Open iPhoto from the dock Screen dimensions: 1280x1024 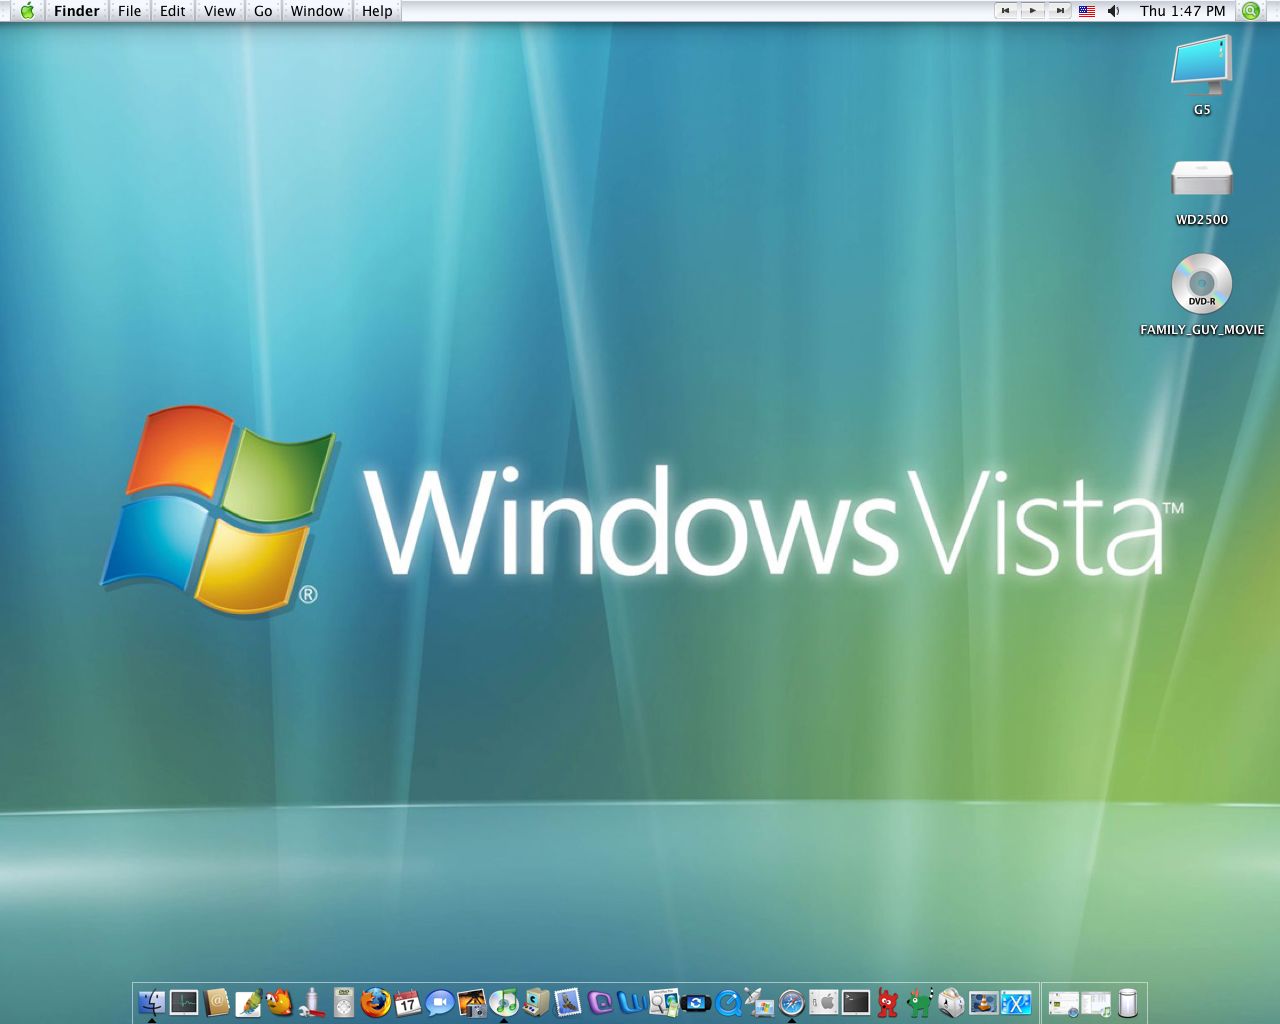tap(472, 1002)
